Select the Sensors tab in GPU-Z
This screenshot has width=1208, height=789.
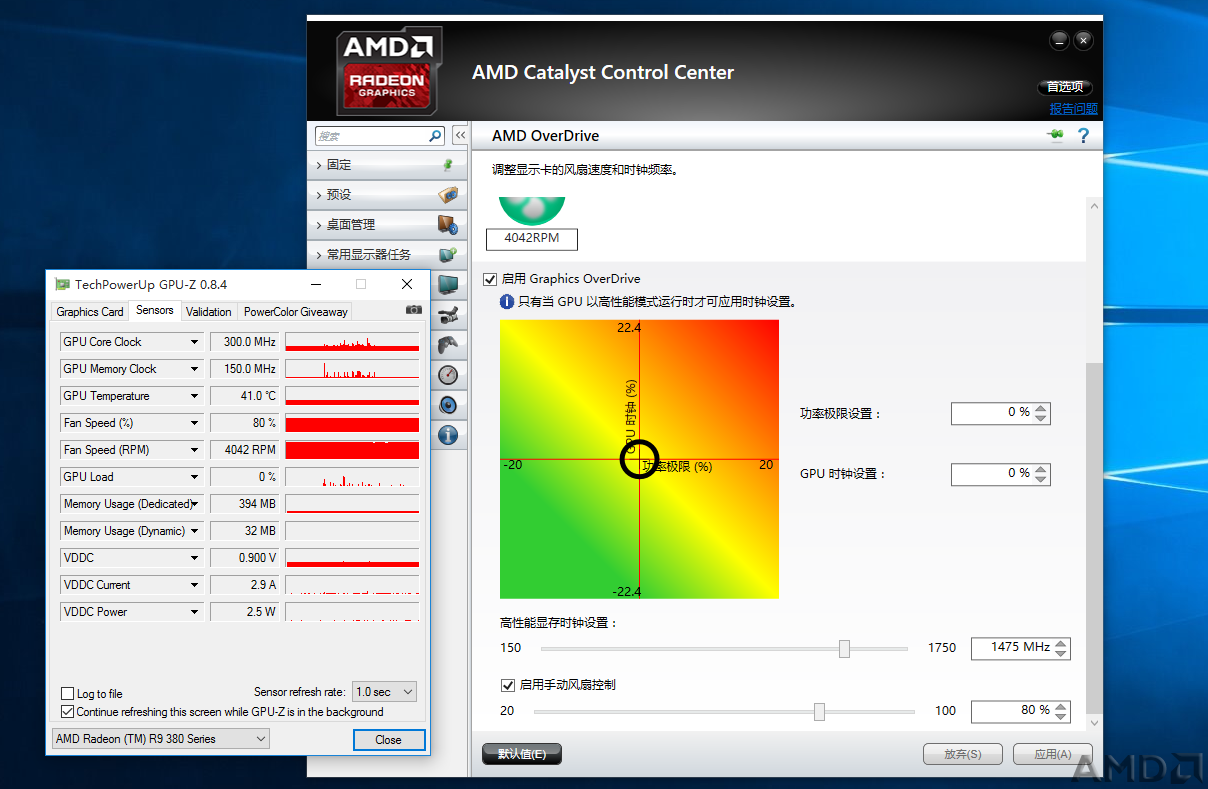click(x=155, y=310)
